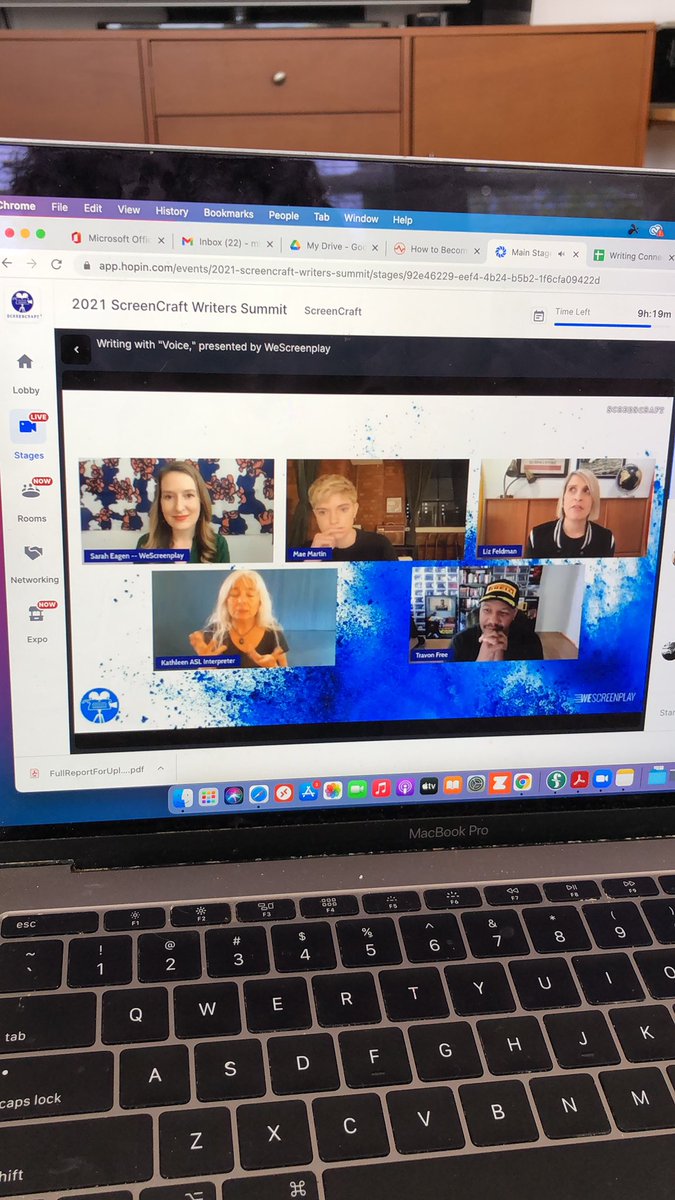This screenshot has height=1200, width=675.
Task: Open Music from the Dock
Action: point(381,789)
